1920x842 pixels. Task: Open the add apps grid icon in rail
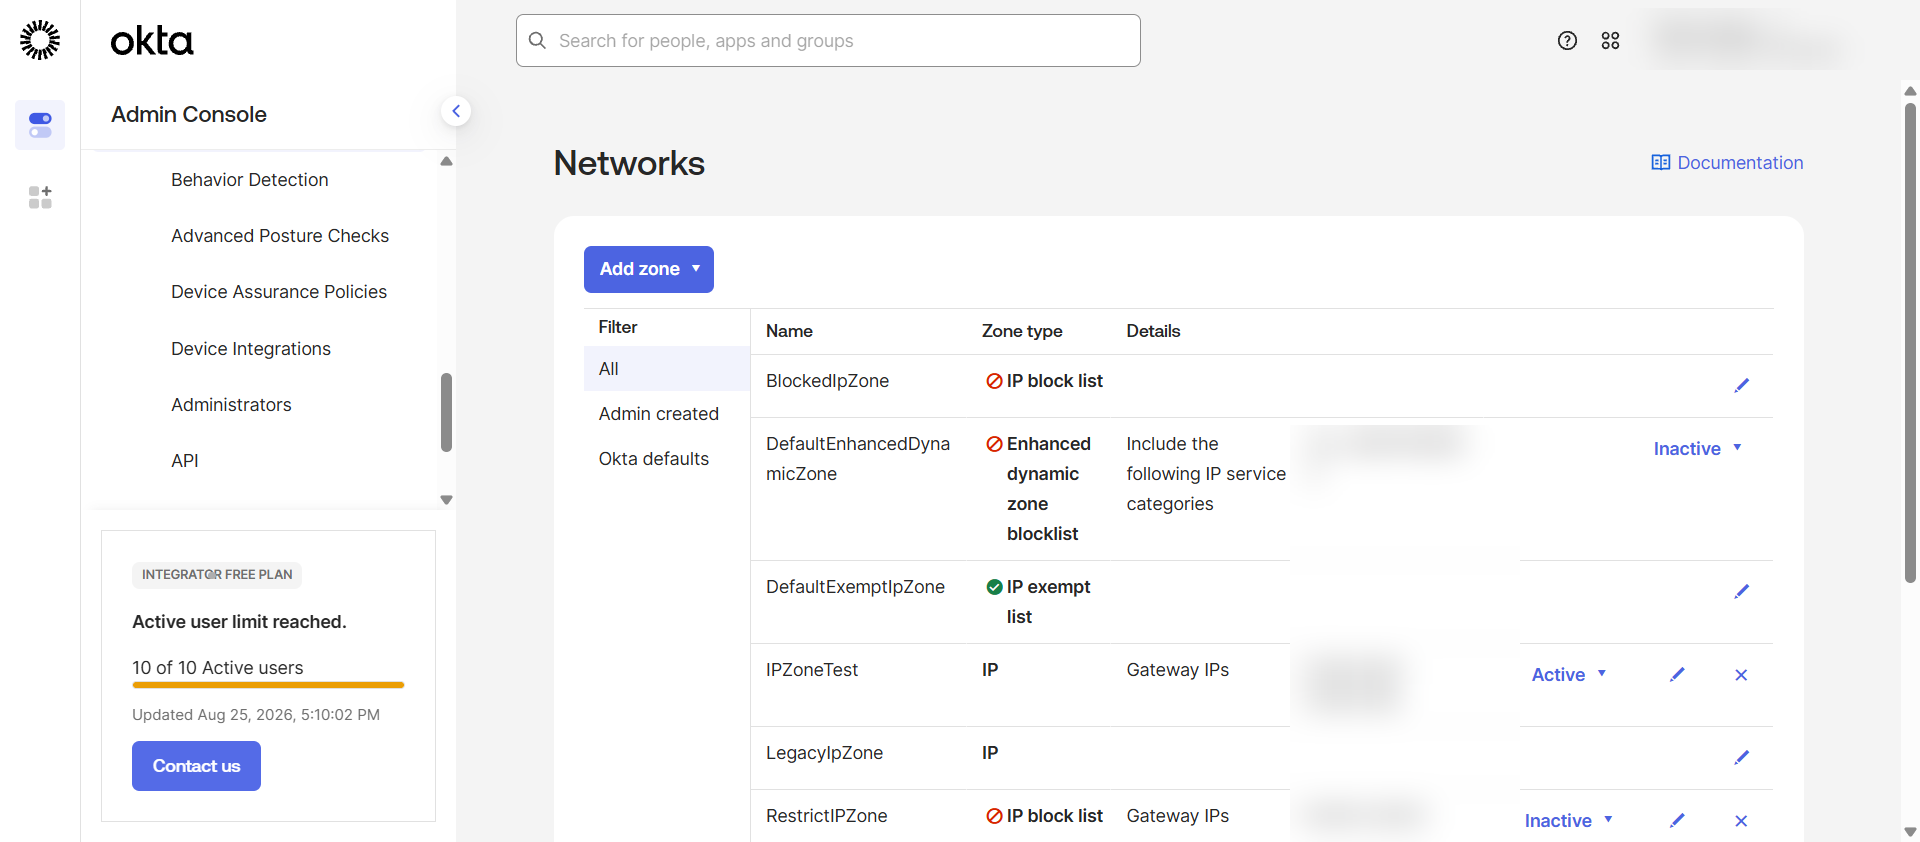[40, 197]
